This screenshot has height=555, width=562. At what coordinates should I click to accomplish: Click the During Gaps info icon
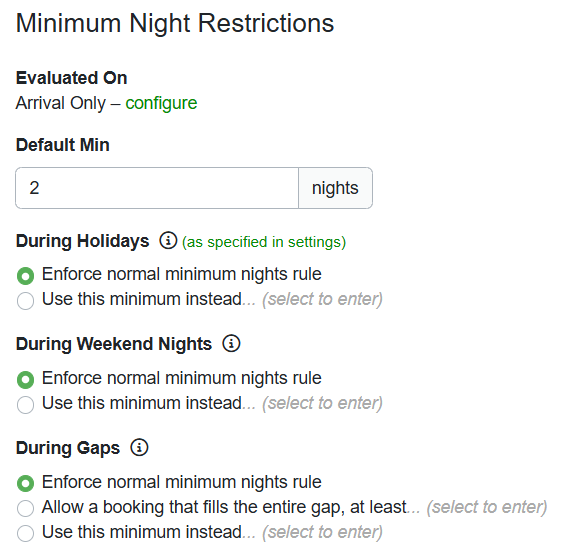139,447
